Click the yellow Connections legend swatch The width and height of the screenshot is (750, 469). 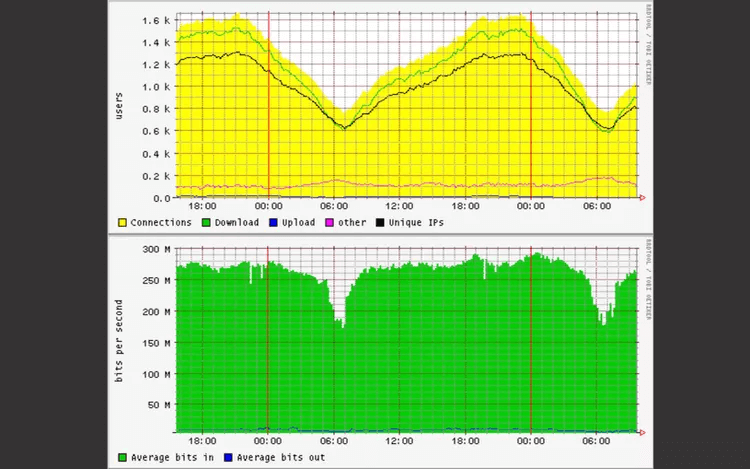pos(122,222)
